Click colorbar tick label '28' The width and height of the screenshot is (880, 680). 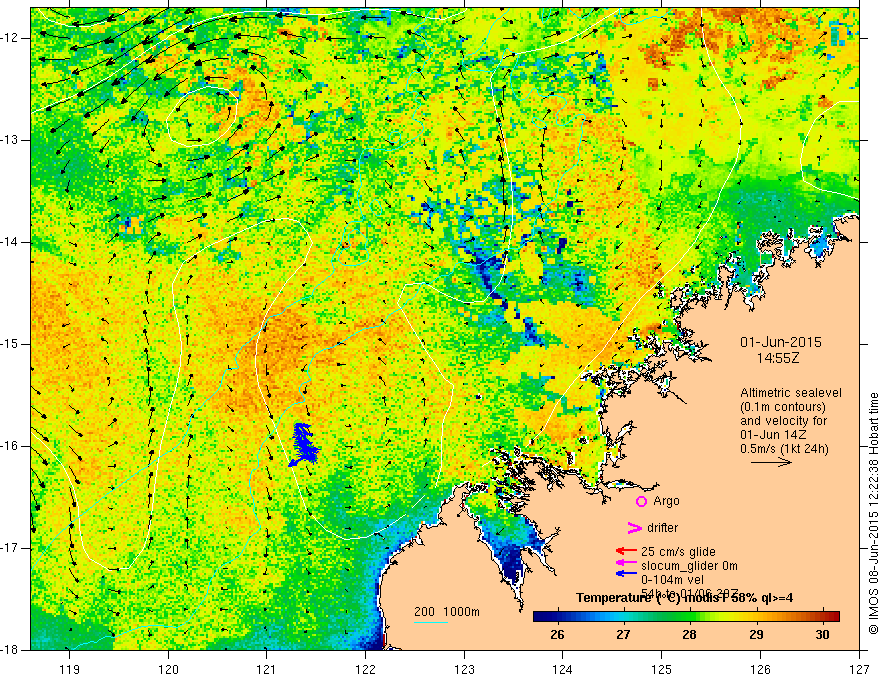(690, 635)
